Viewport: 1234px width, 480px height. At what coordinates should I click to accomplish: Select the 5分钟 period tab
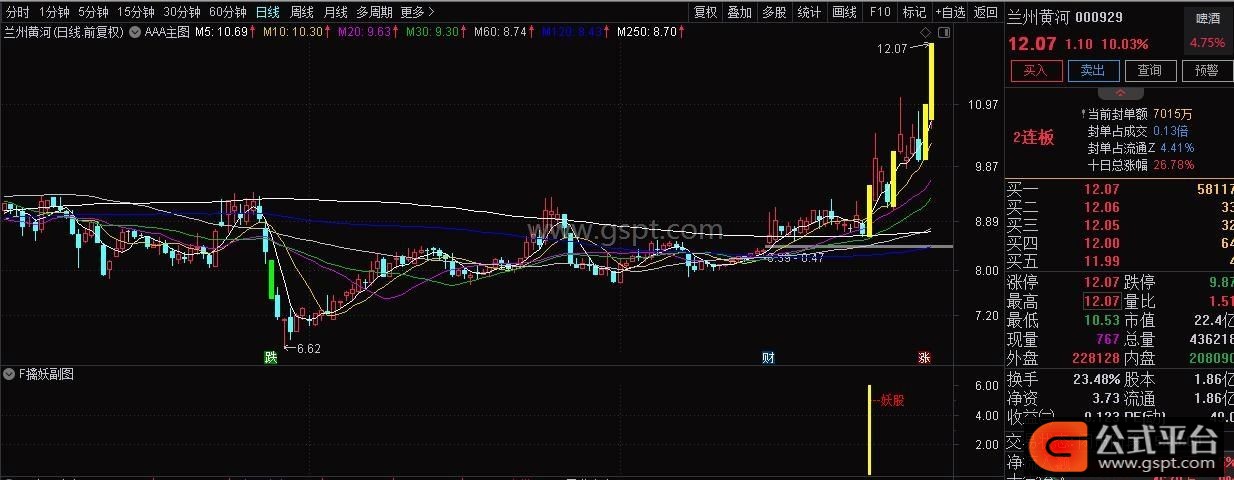[x=92, y=12]
